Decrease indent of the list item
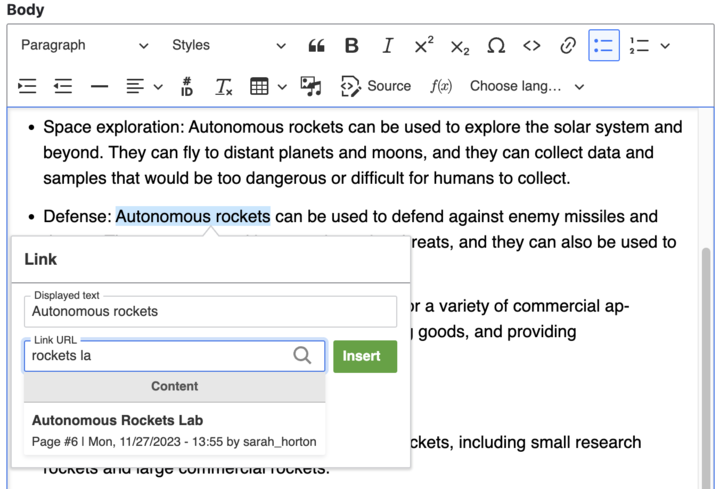 [x=63, y=86]
